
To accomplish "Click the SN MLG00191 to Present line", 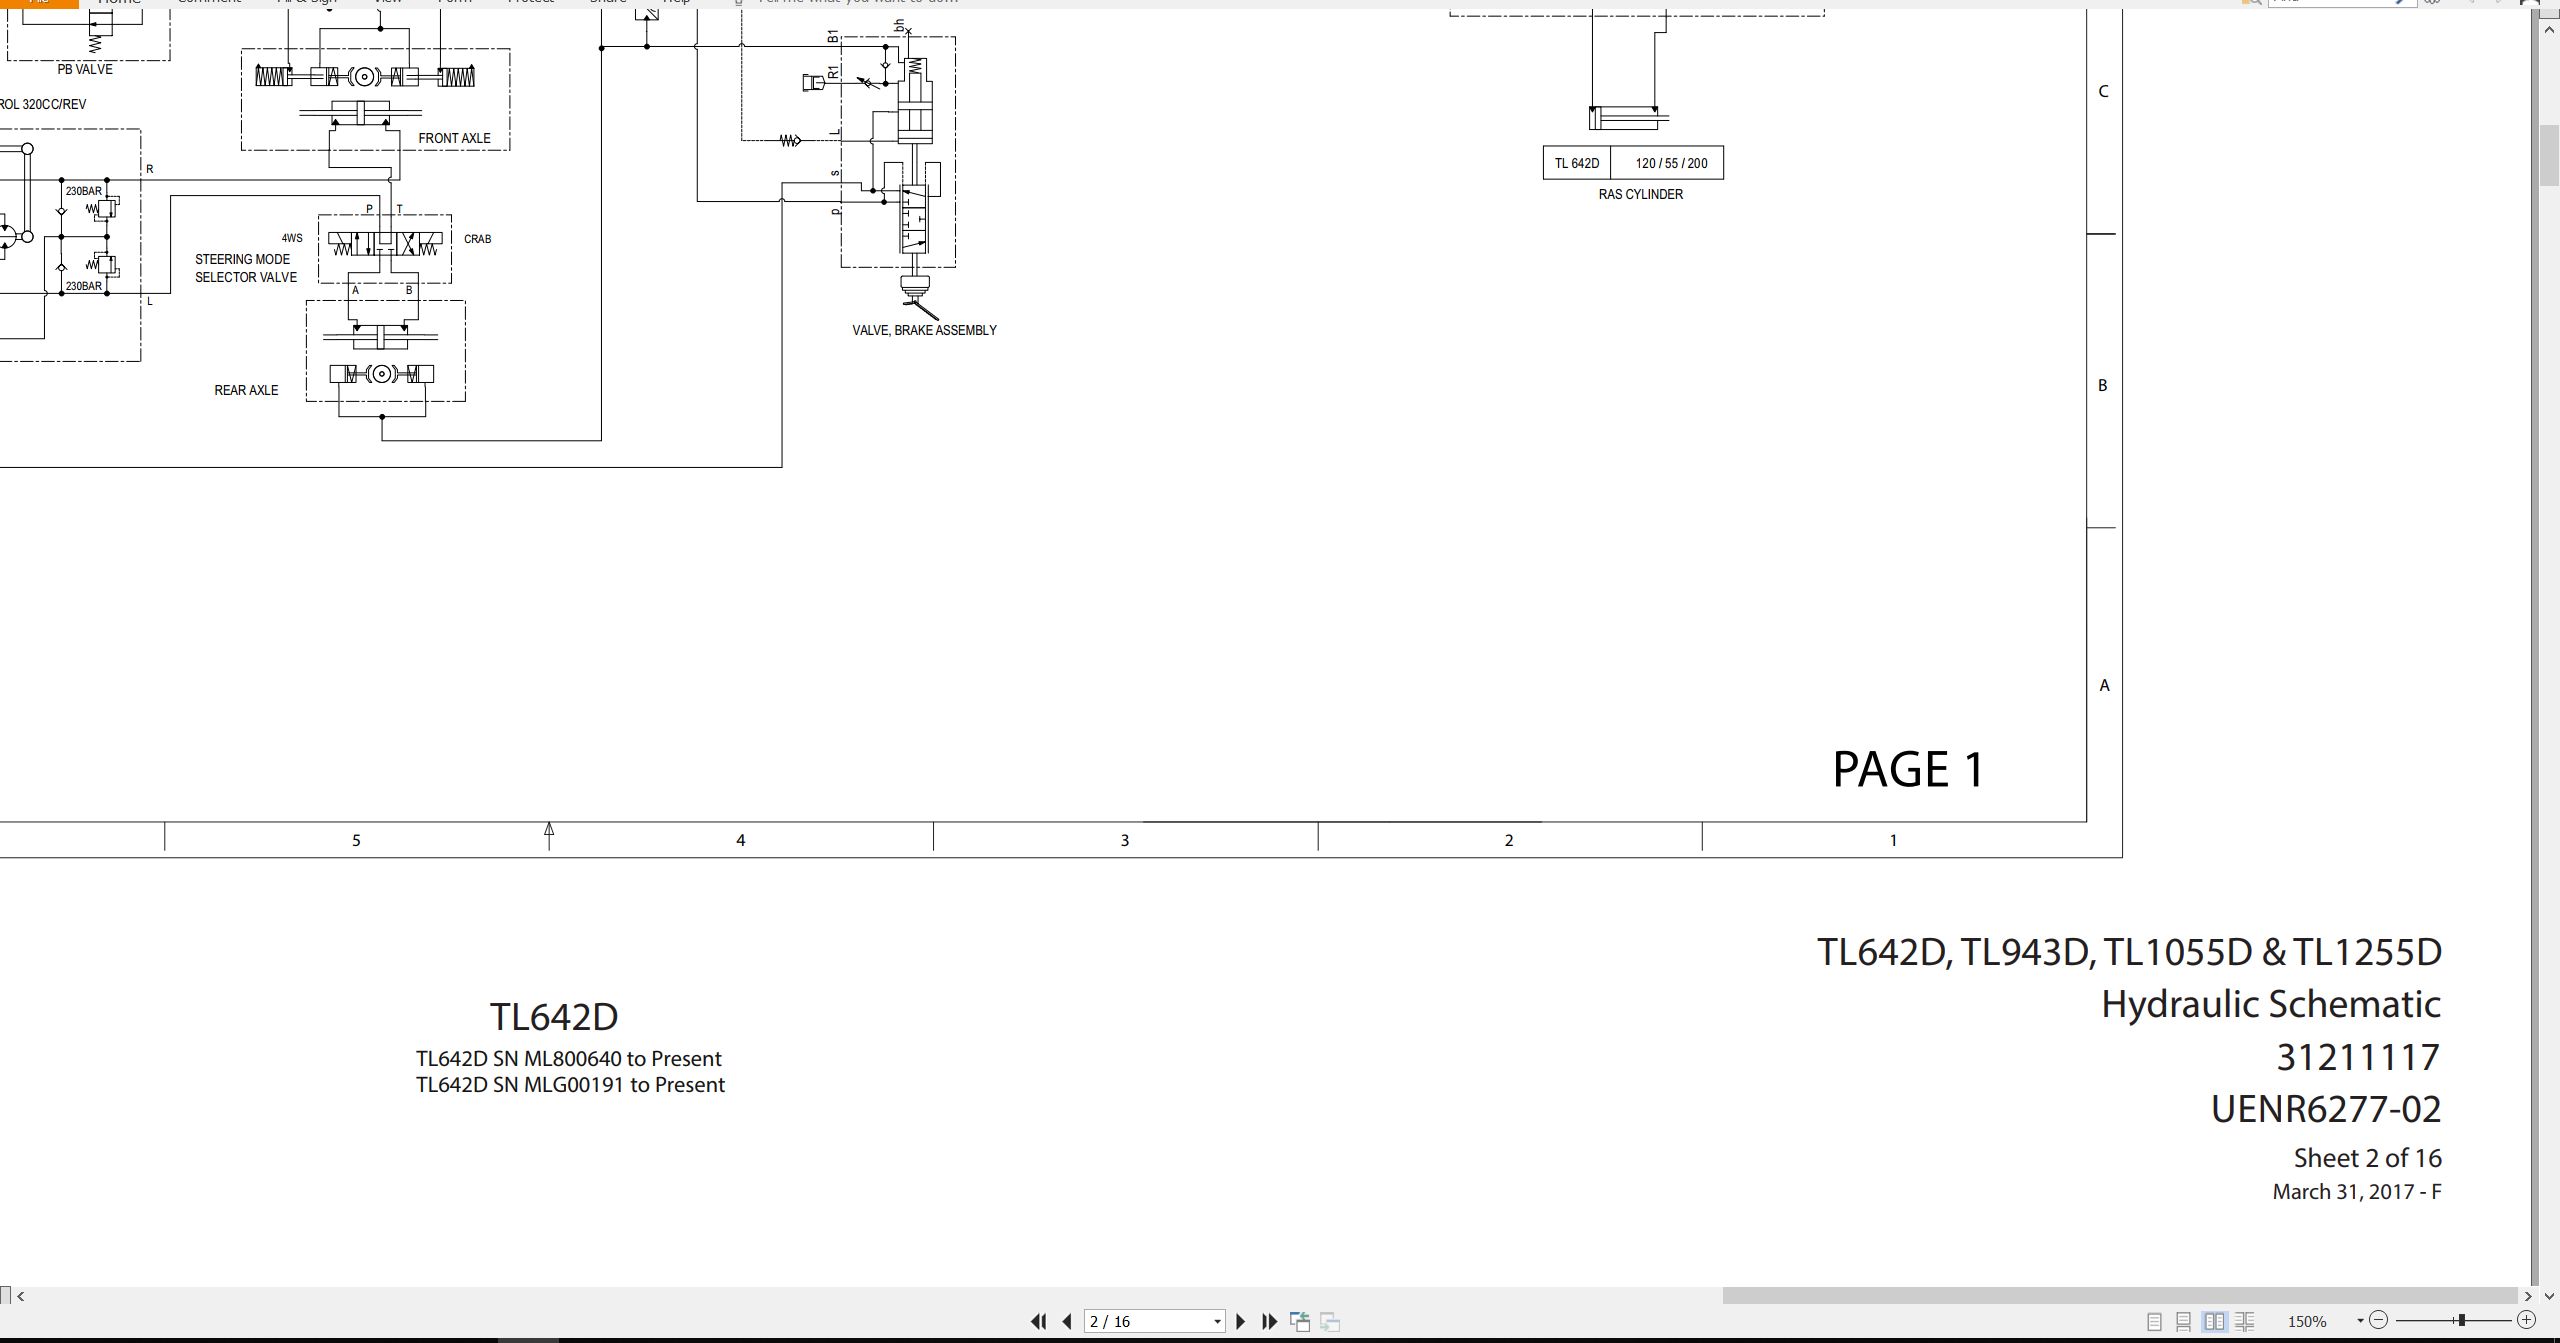I will click(x=570, y=1085).
